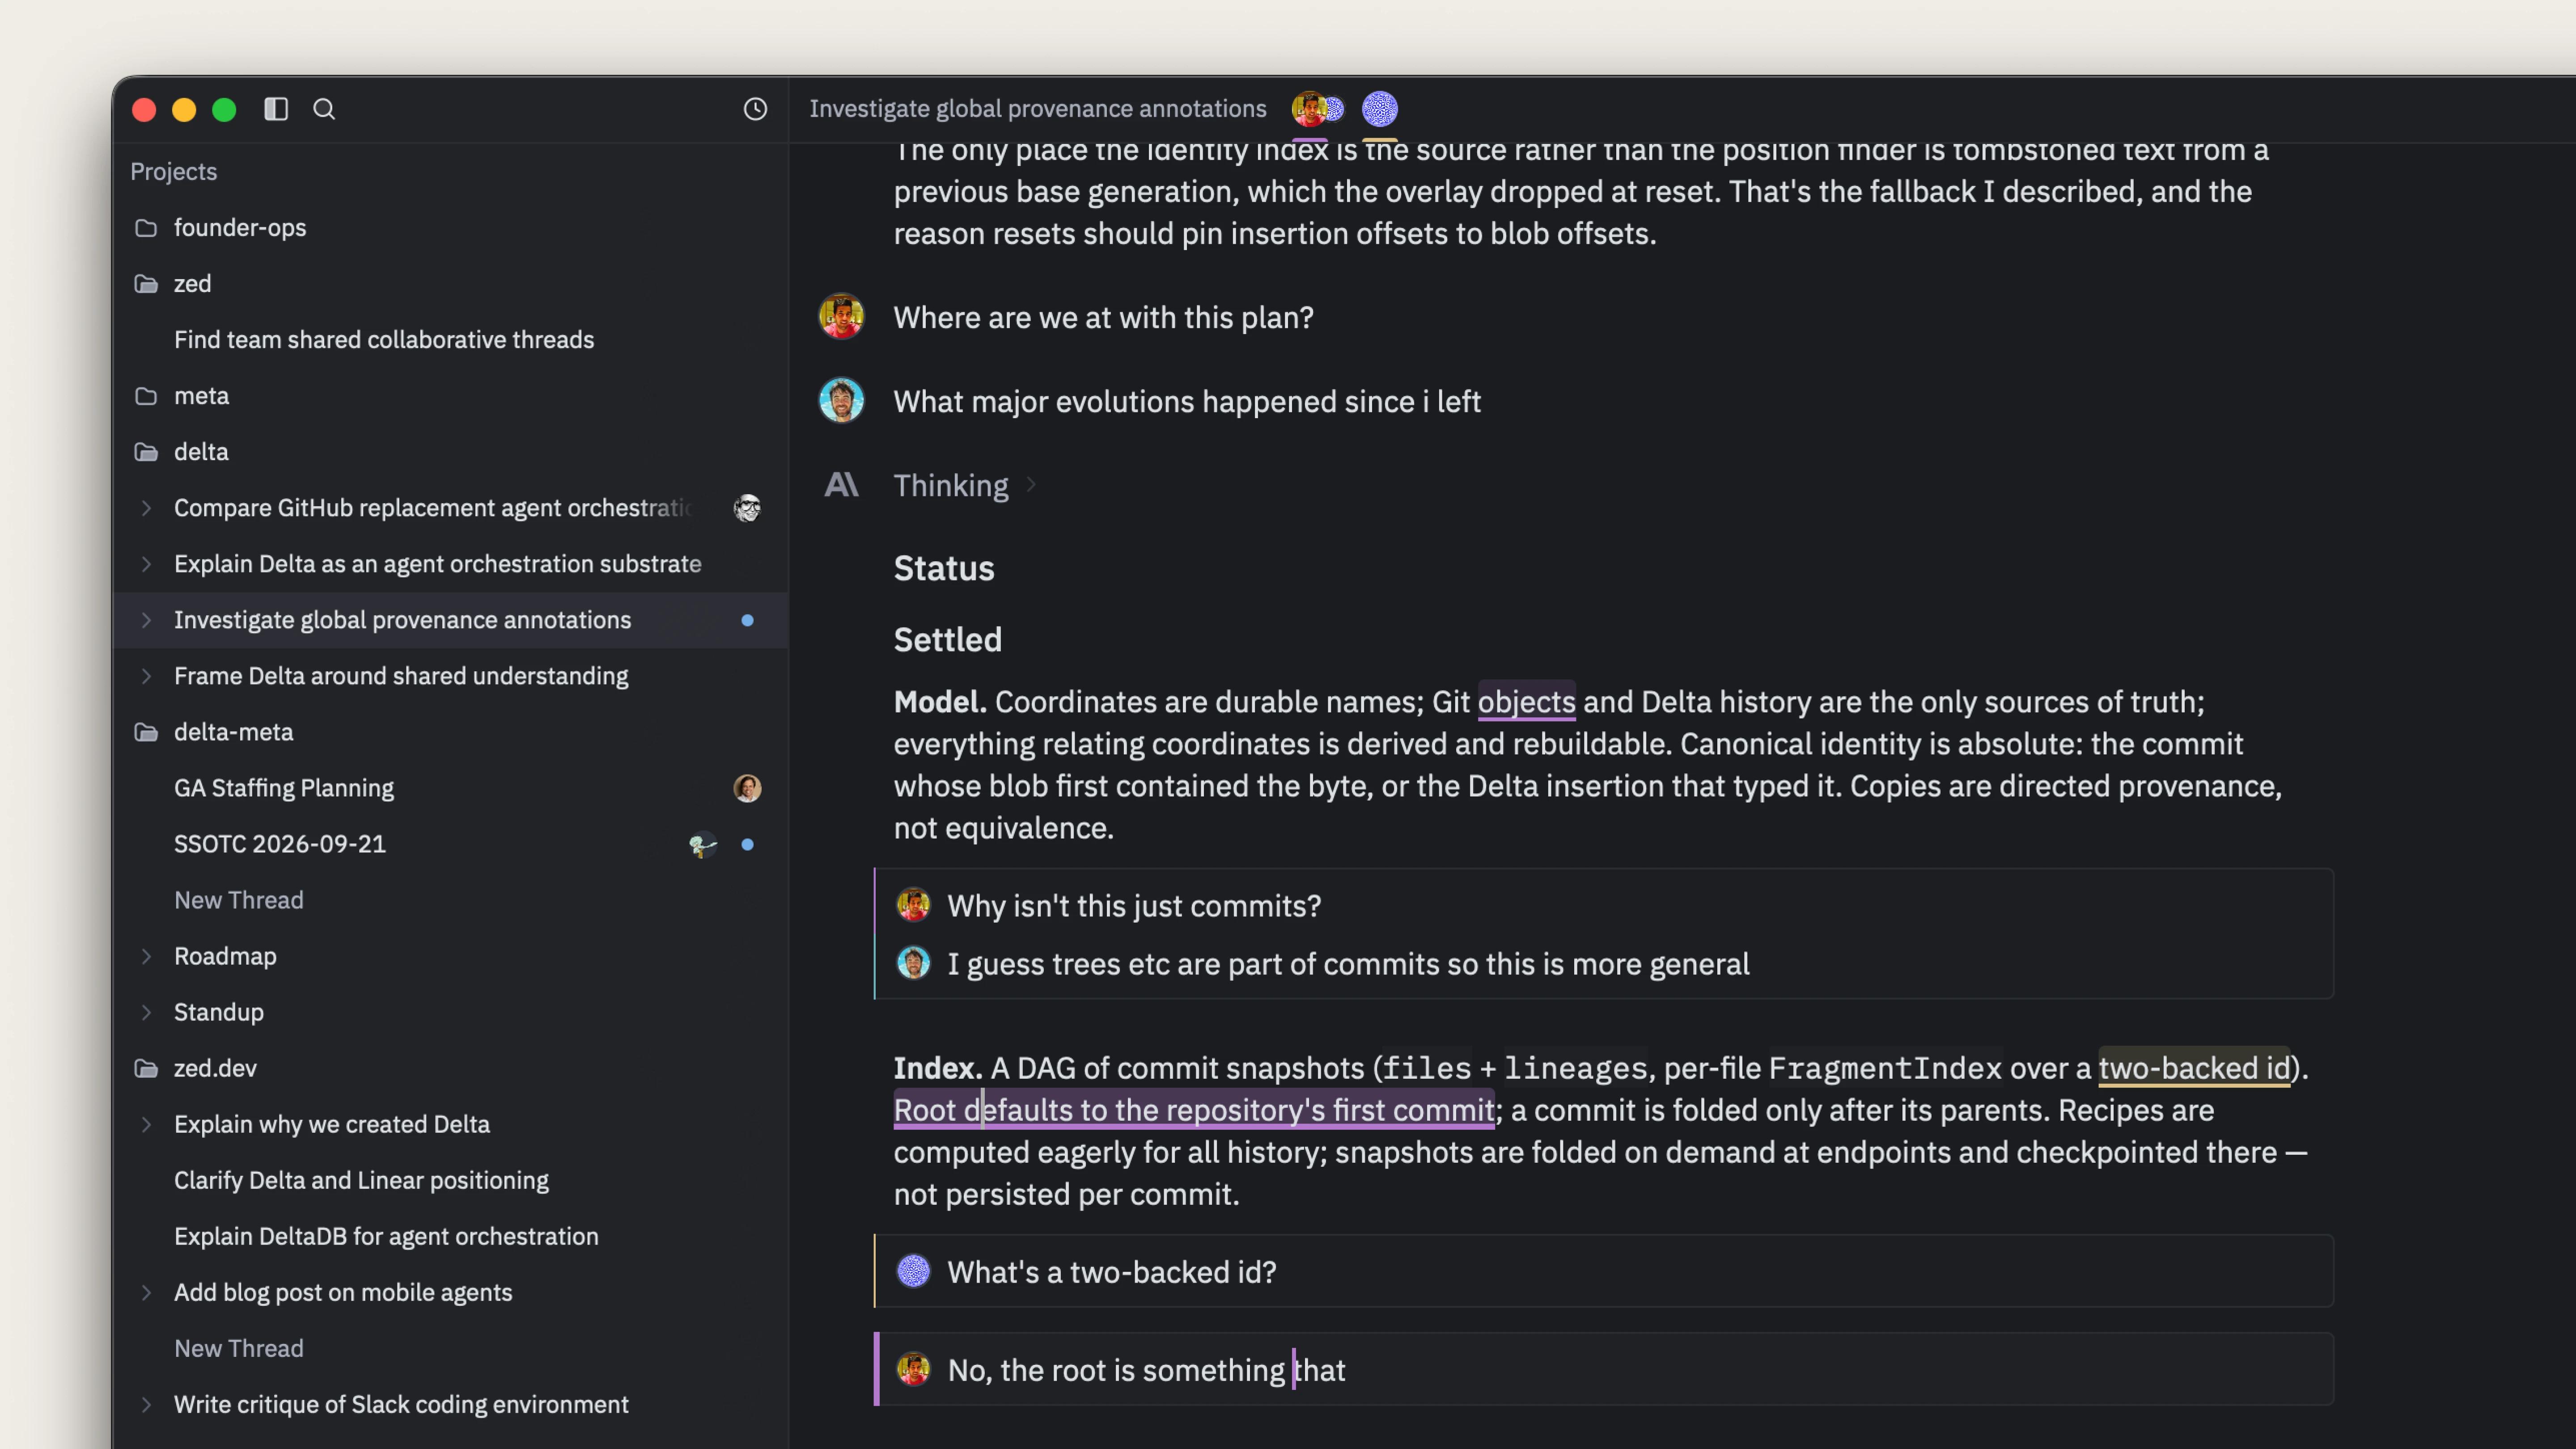Open the founder-ops project folder
Screen dimensions: 2576x1449
click(x=240, y=228)
